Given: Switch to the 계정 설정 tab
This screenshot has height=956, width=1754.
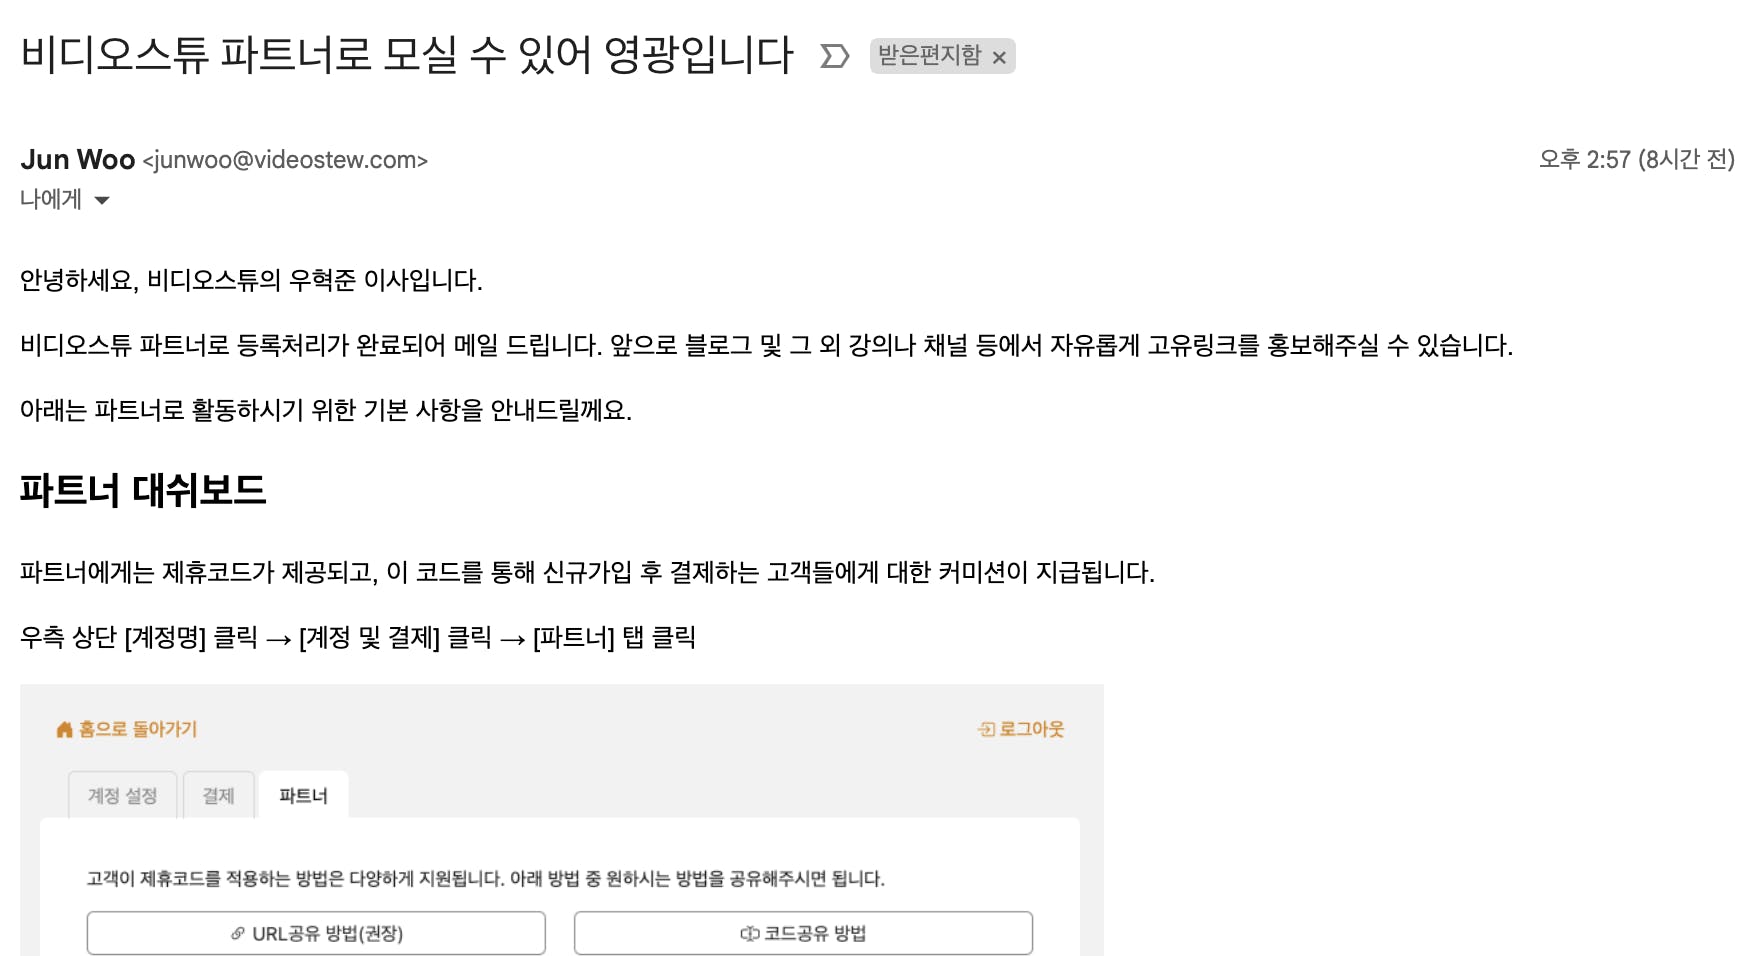Looking at the screenshot, I should [x=123, y=795].
